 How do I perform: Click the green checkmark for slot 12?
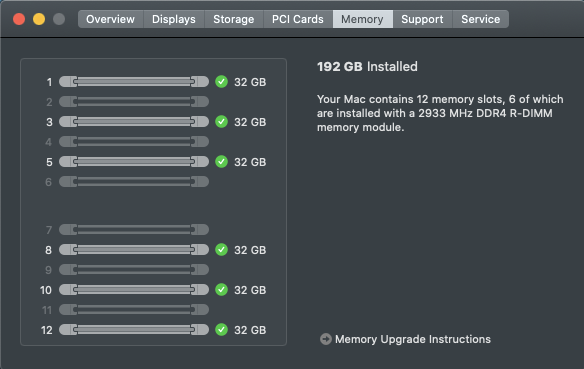(x=222, y=330)
